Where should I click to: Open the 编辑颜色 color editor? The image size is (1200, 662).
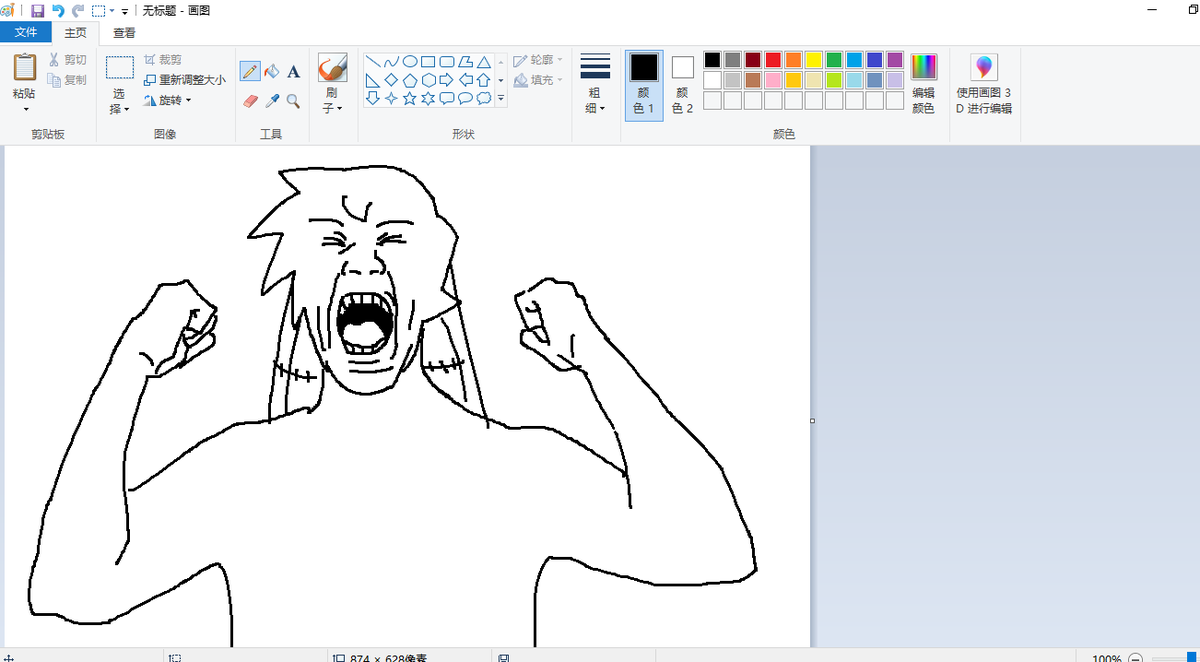pyautogui.click(x=924, y=84)
